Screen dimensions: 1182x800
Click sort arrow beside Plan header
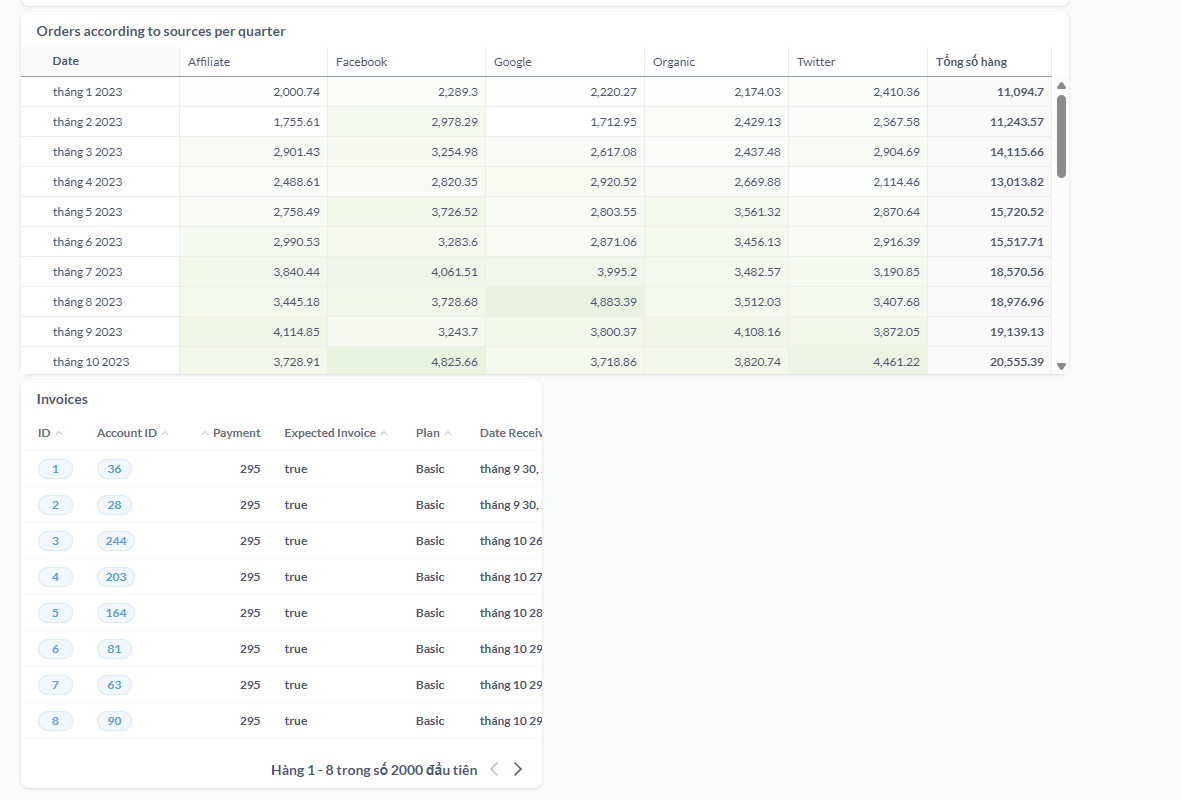[448, 434]
